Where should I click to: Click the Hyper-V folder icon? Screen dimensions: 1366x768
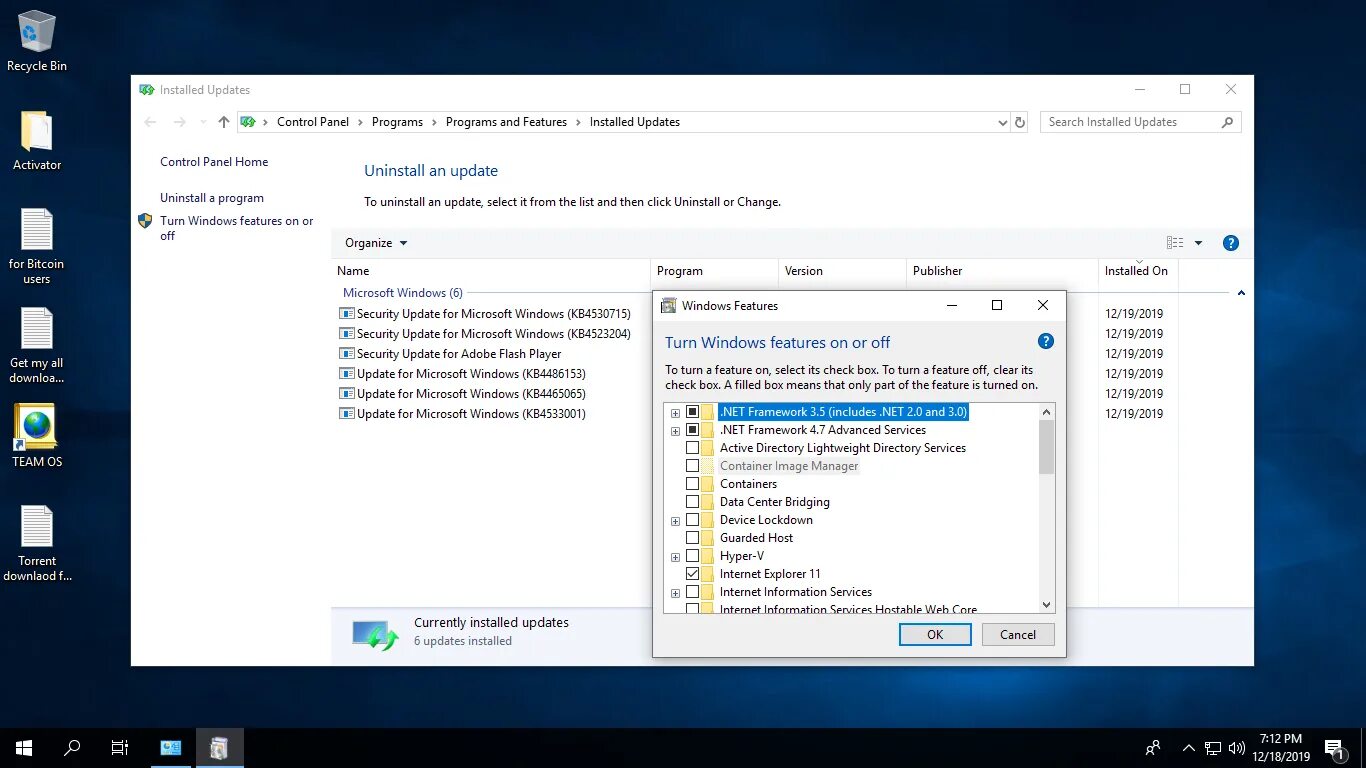(708, 556)
